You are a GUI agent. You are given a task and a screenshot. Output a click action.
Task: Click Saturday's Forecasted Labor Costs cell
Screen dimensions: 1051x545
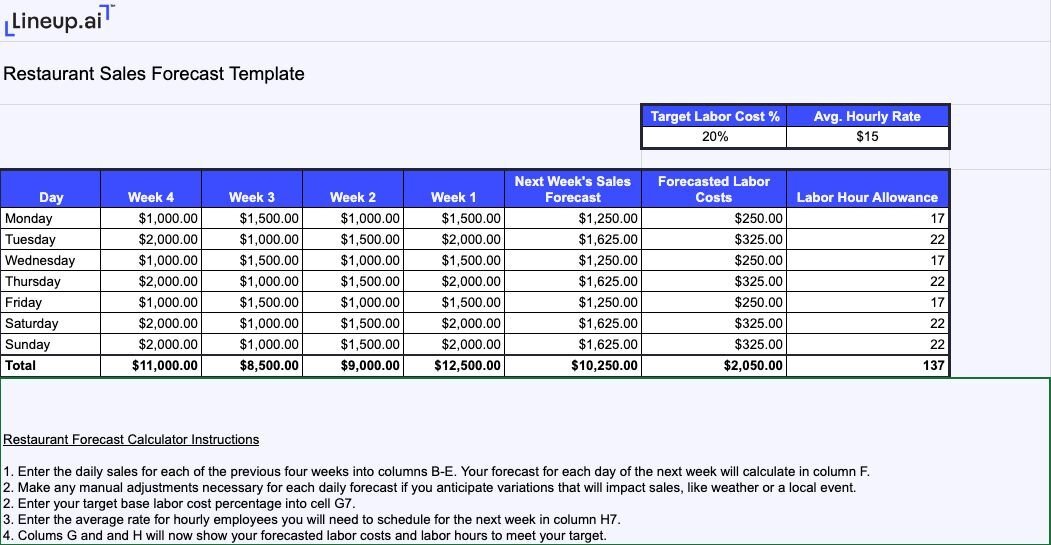[x=714, y=323]
